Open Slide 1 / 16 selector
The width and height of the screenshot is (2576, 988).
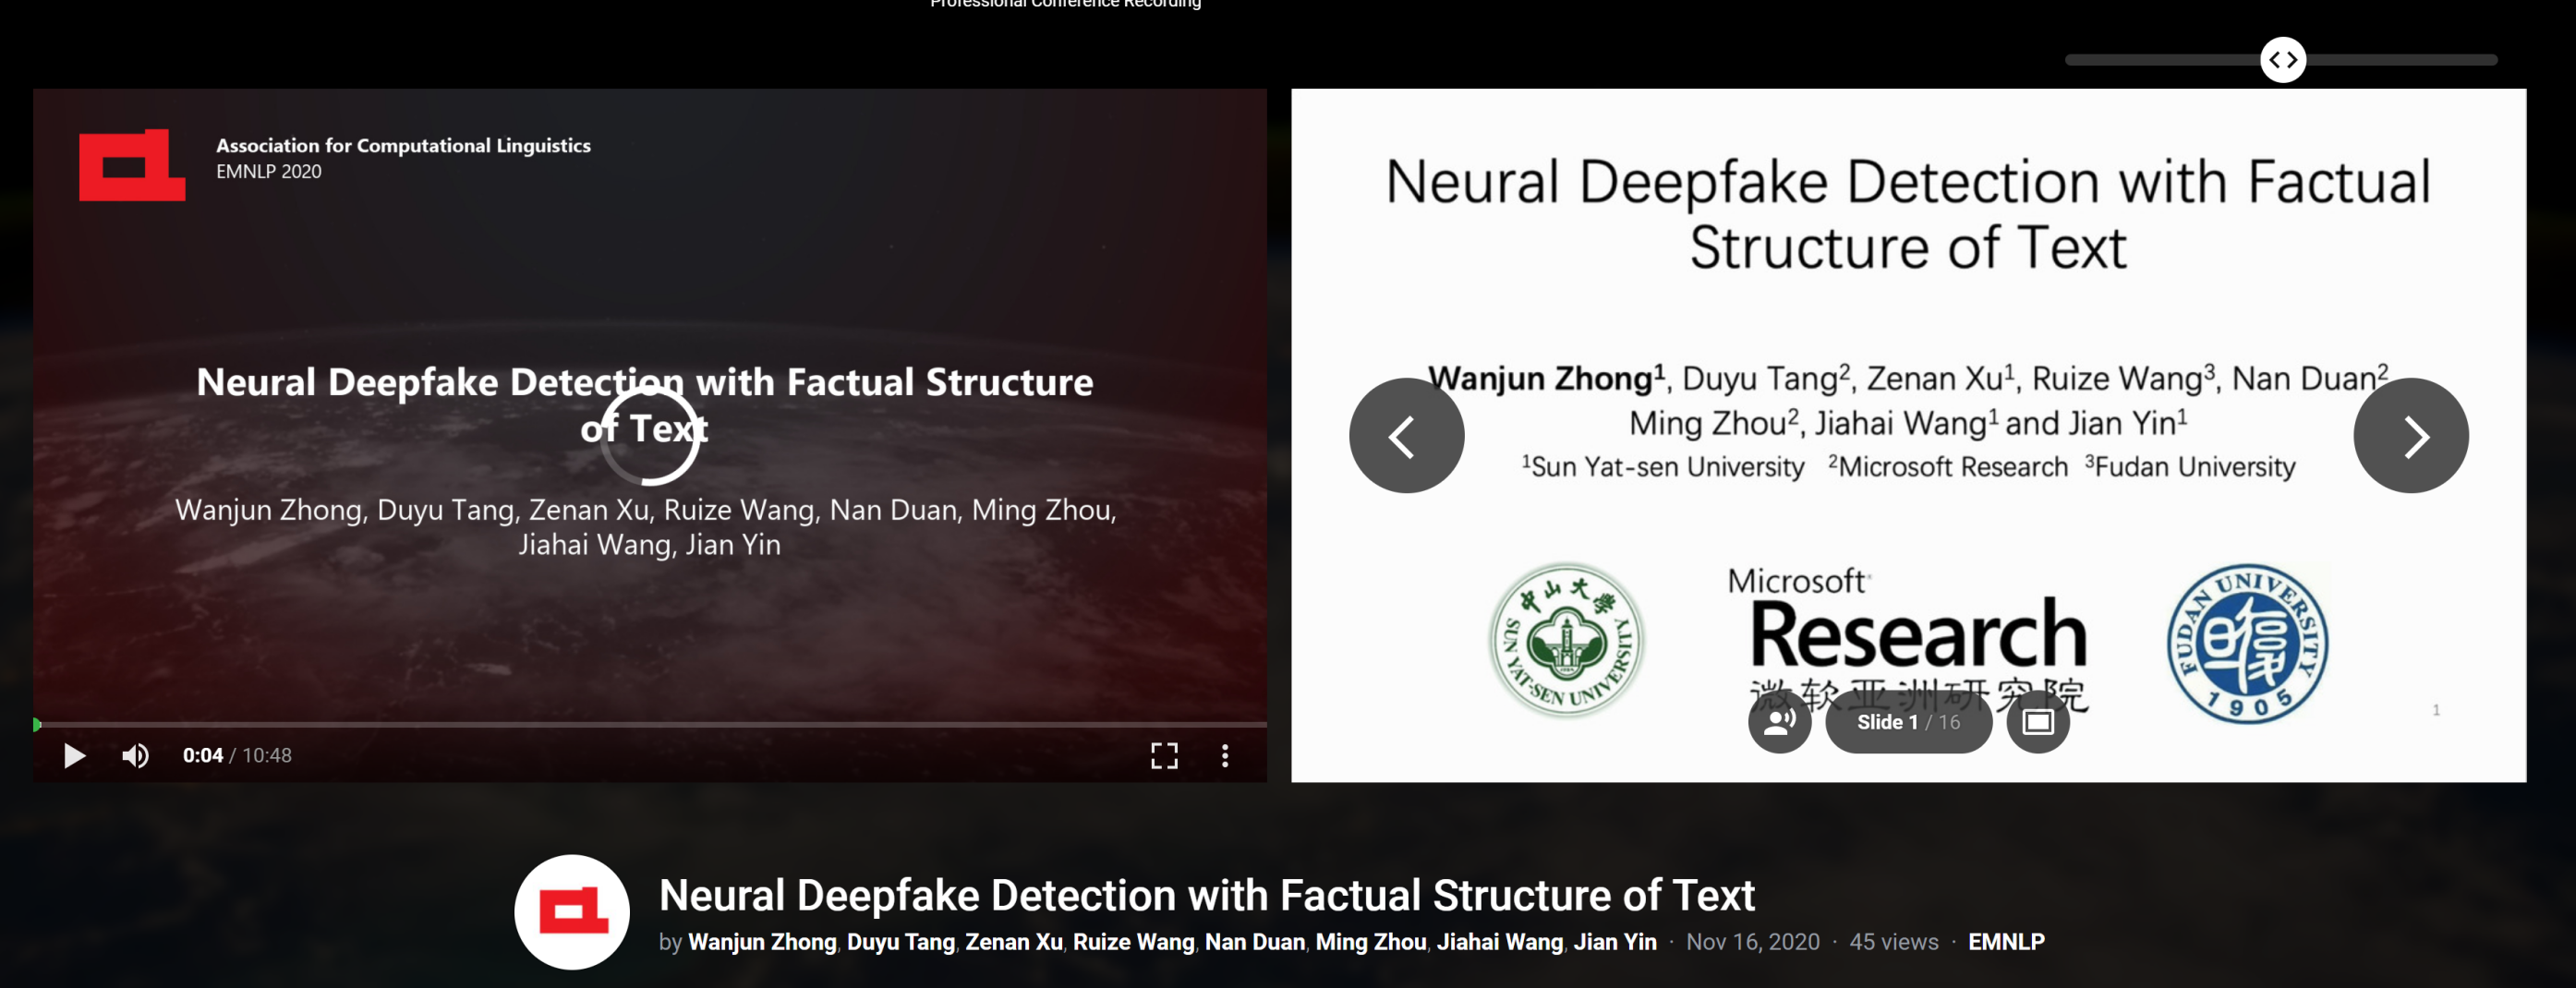[x=1907, y=721]
